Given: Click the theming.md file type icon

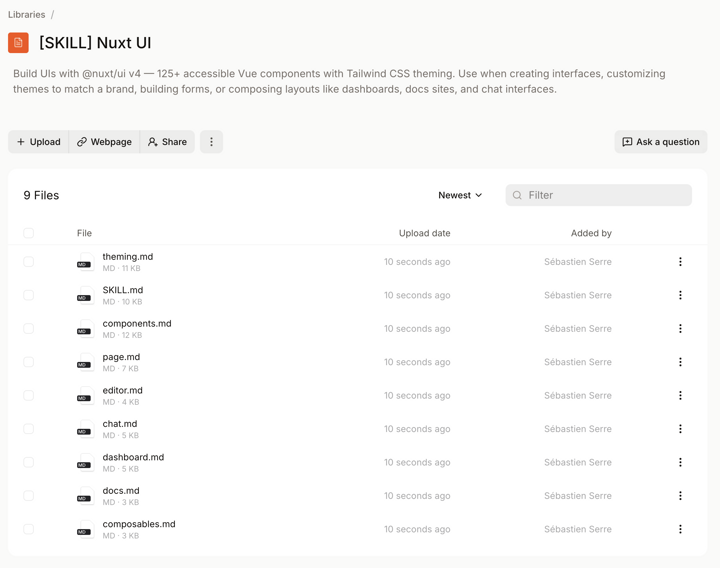Looking at the screenshot, I should 85,262.
